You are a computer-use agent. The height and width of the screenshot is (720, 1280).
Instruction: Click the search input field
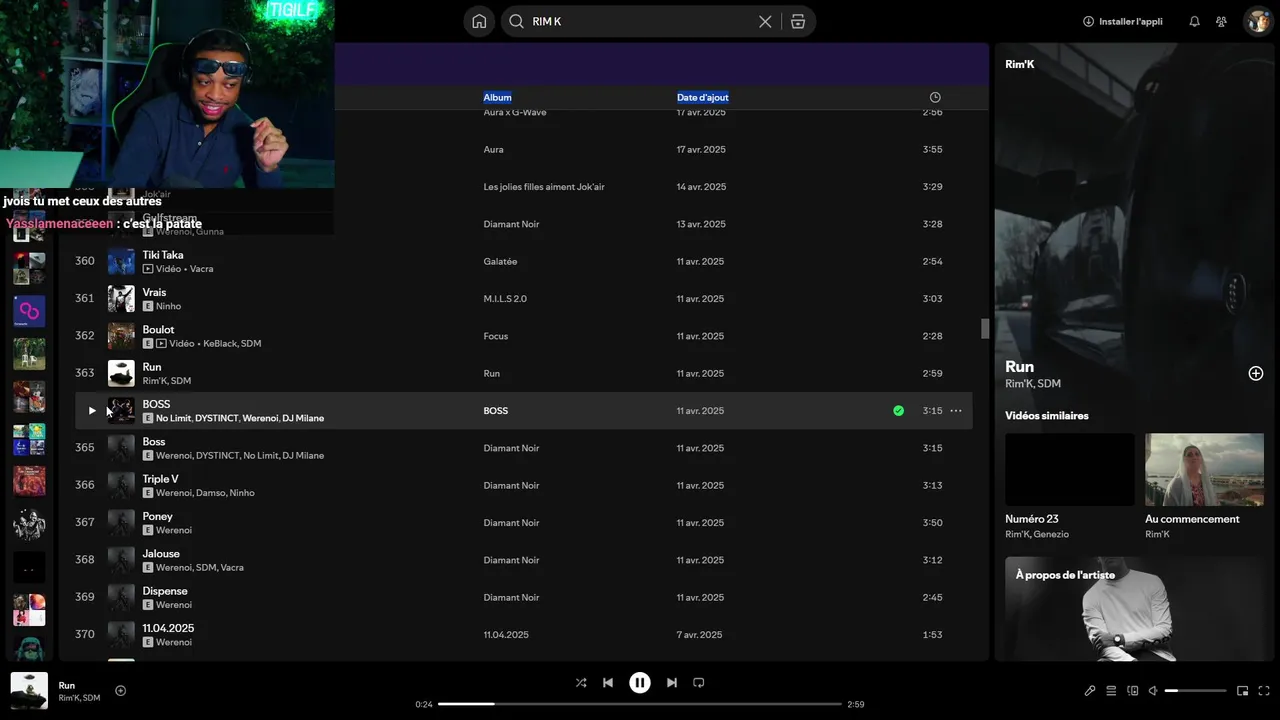[640, 21]
